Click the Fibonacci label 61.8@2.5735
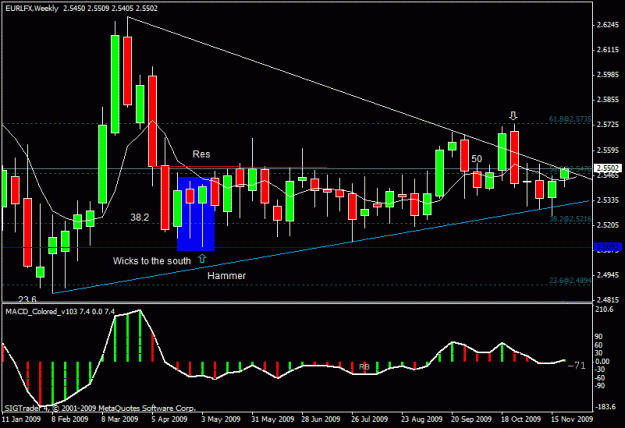Screen dimensions: 625x428 coord(570,119)
